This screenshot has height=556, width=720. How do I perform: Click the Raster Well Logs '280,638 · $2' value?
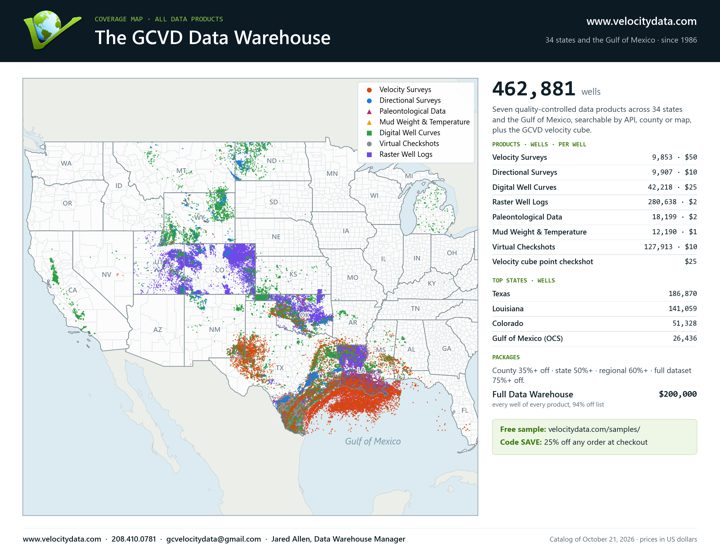(672, 202)
